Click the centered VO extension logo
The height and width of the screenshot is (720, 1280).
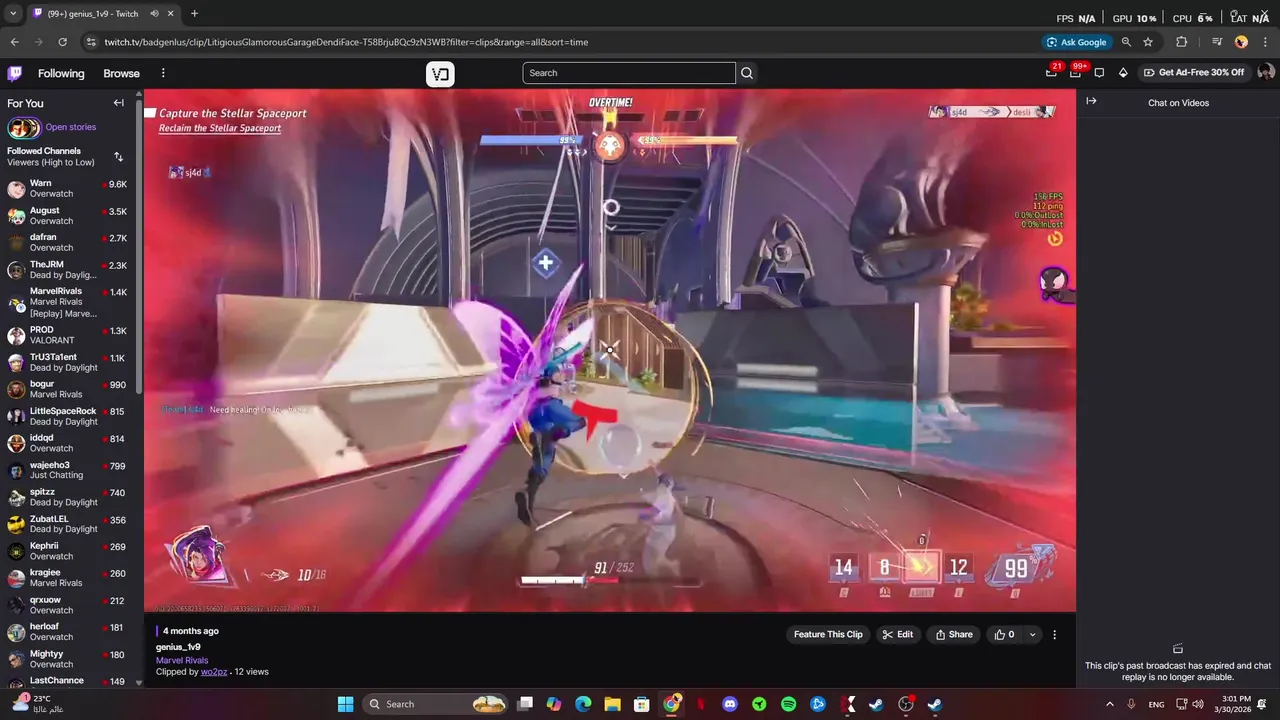click(x=440, y=74)
